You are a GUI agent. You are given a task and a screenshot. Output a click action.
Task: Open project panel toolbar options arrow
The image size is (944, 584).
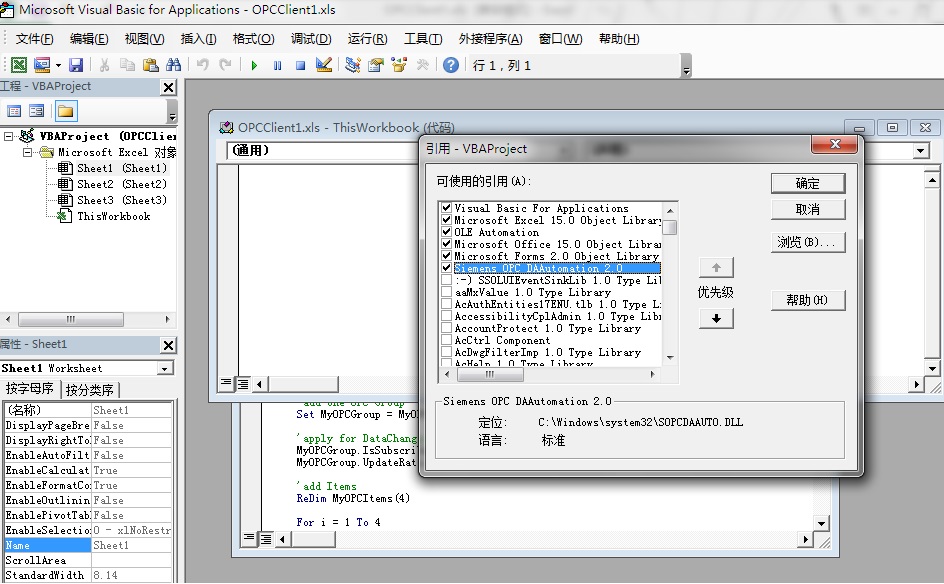coord(172,111)
